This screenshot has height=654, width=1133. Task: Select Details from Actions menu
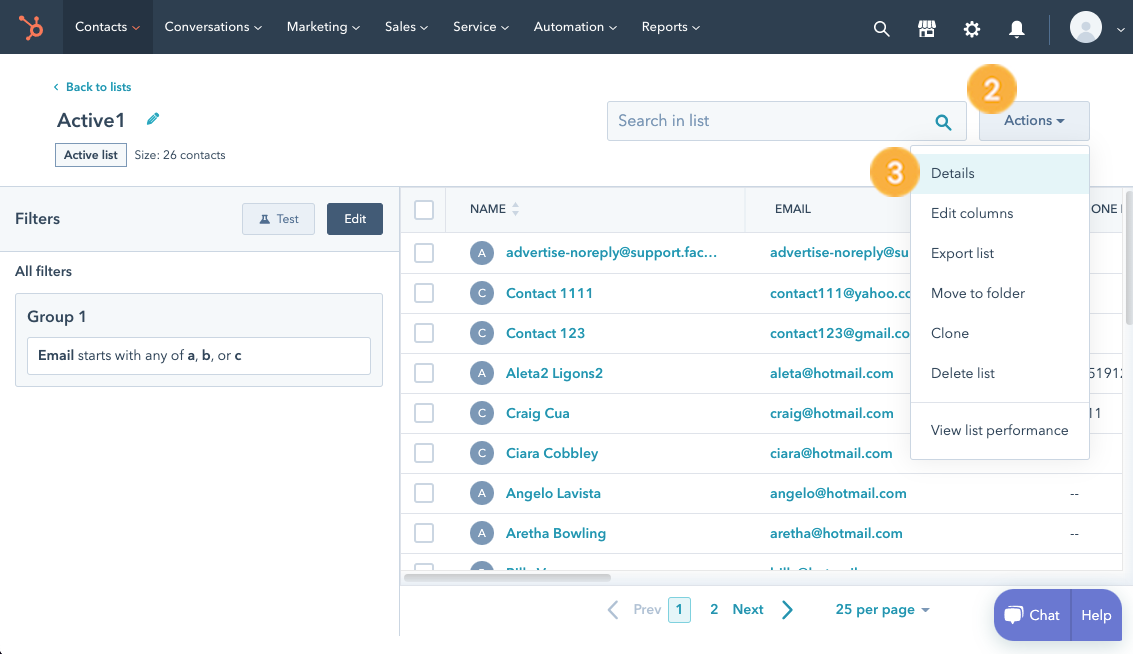[x=1000, y=173]
